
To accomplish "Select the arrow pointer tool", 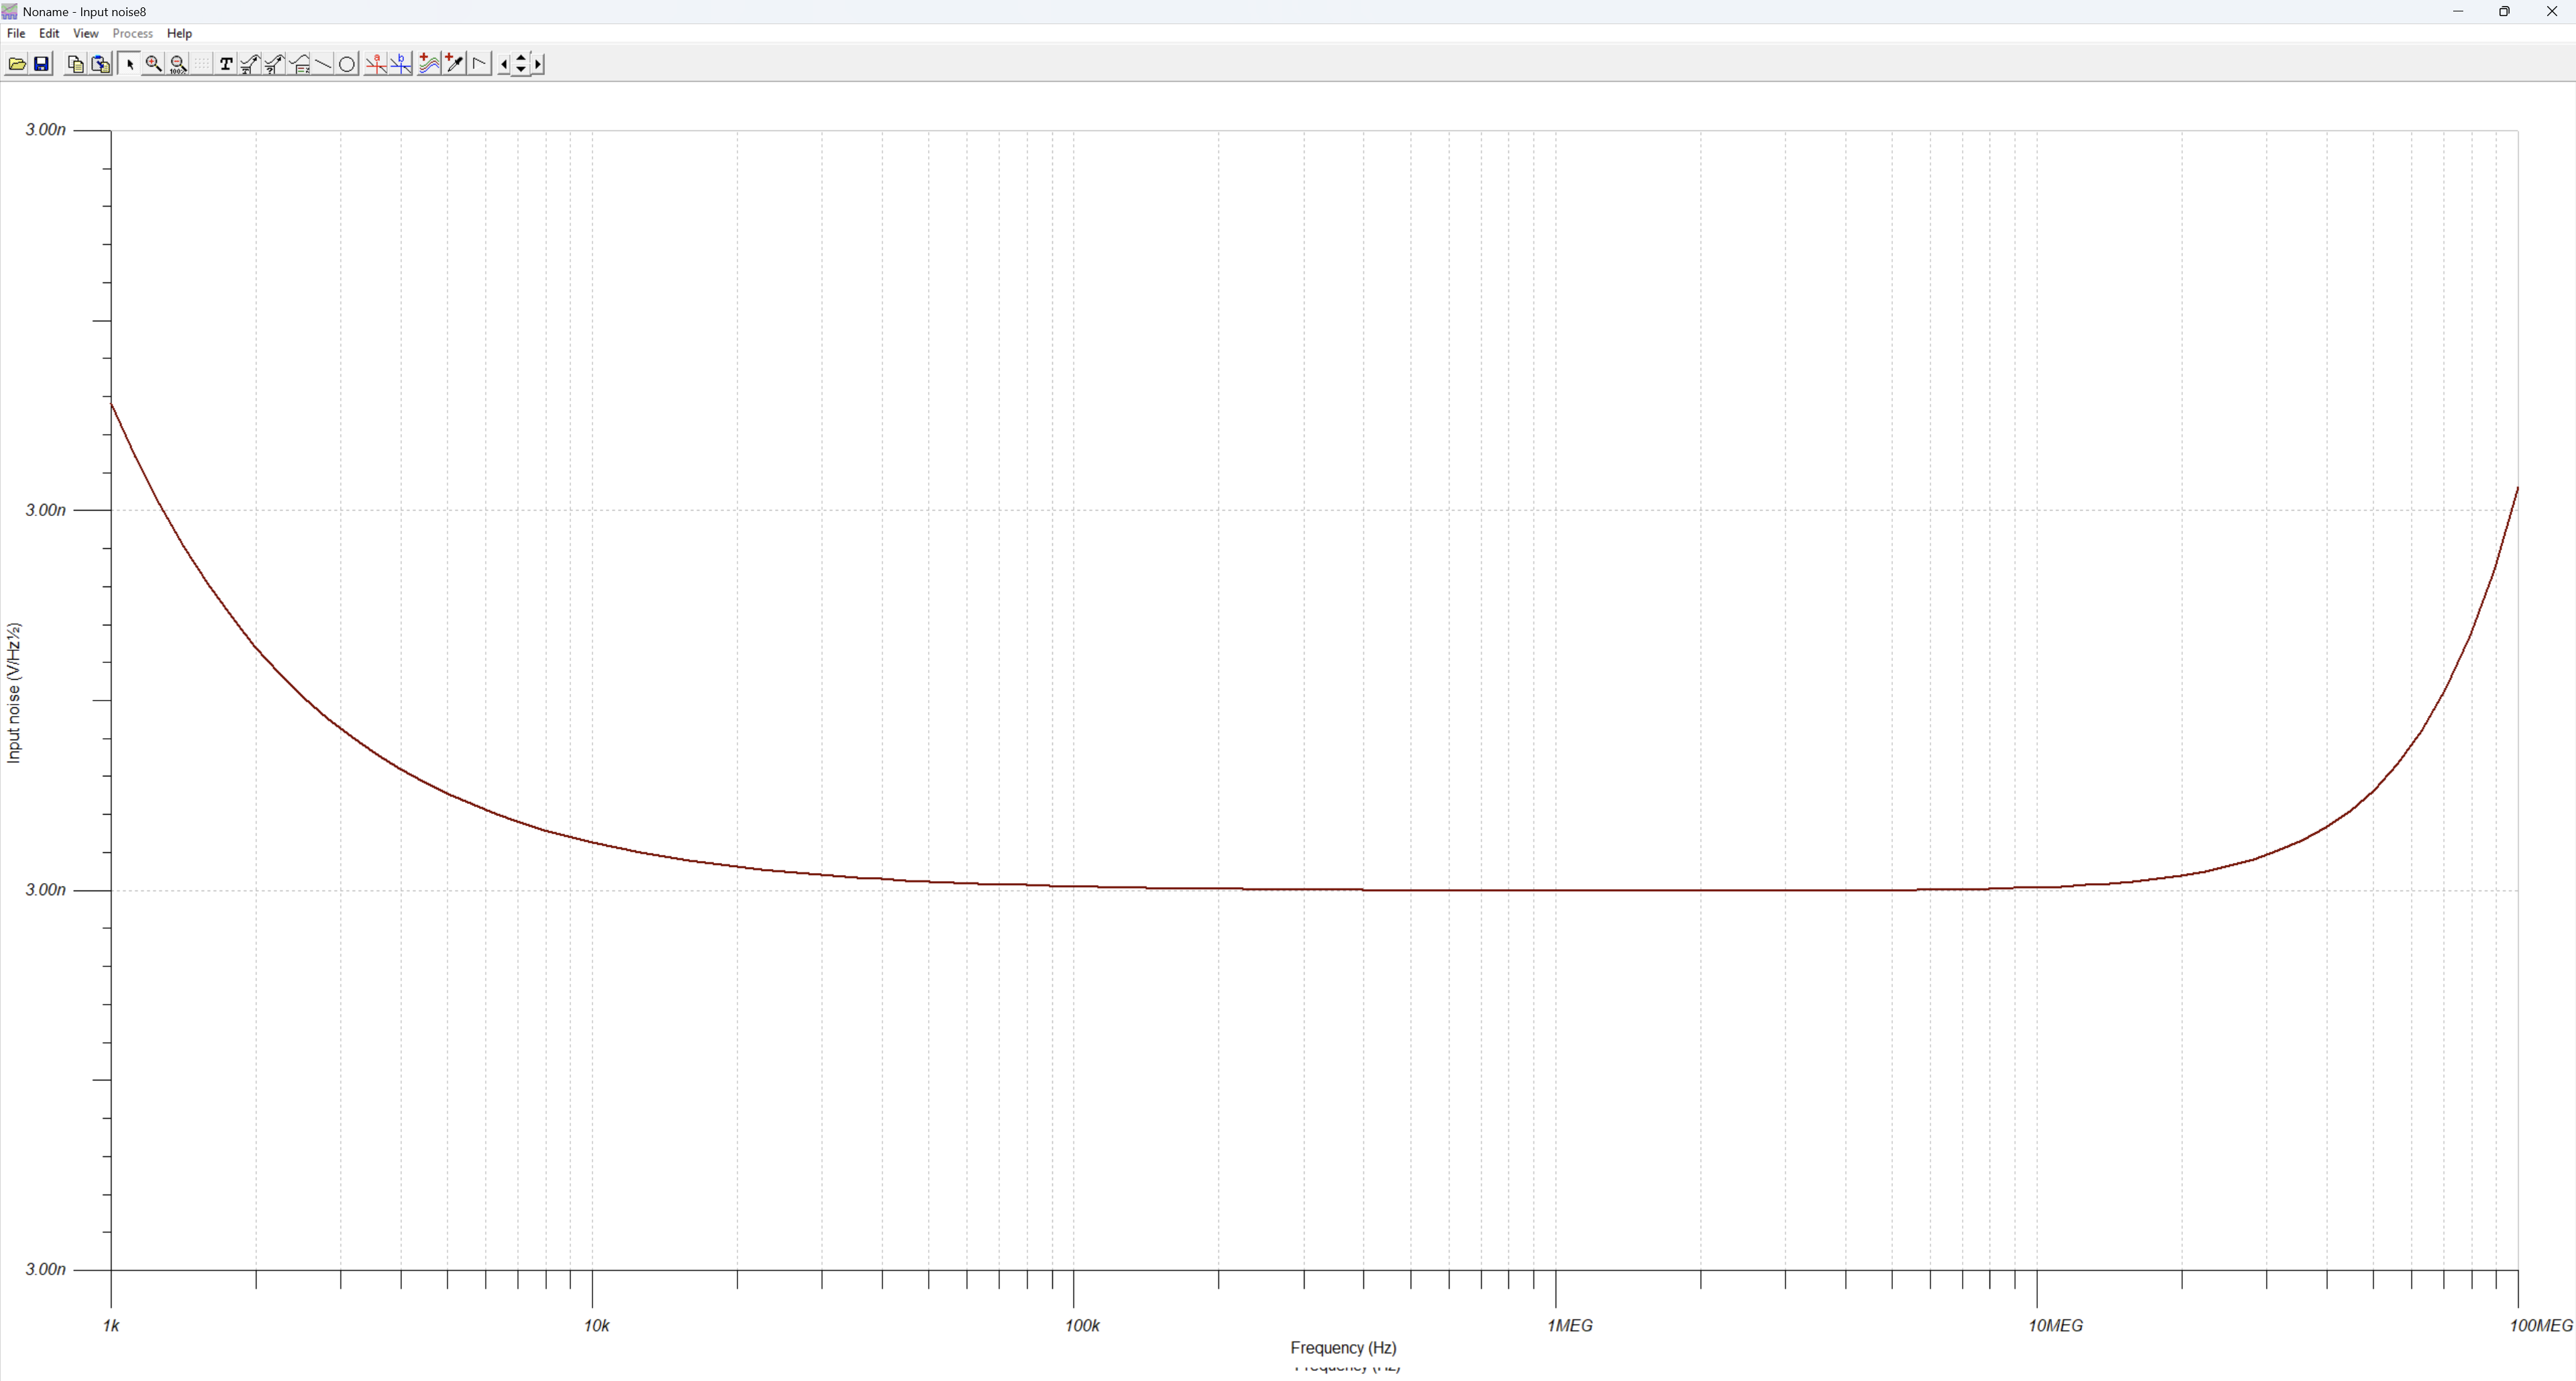I will (x=129, y=64).
